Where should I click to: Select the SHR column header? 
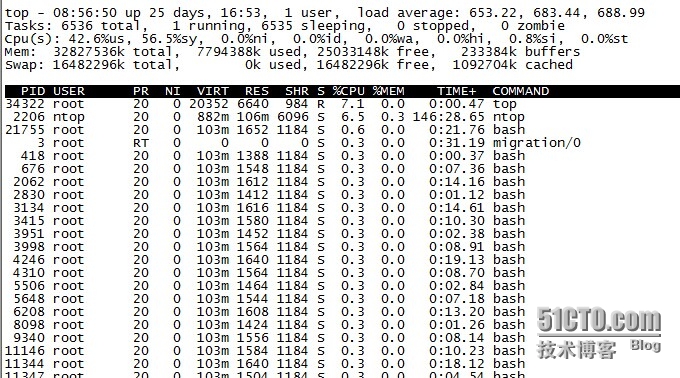(x=297, y=91)
